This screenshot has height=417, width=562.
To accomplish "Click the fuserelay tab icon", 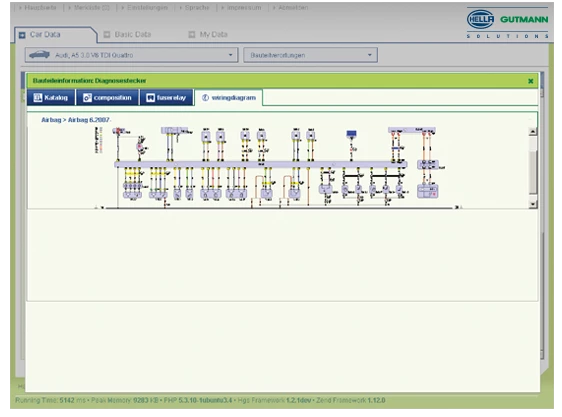I will (151, 98).
